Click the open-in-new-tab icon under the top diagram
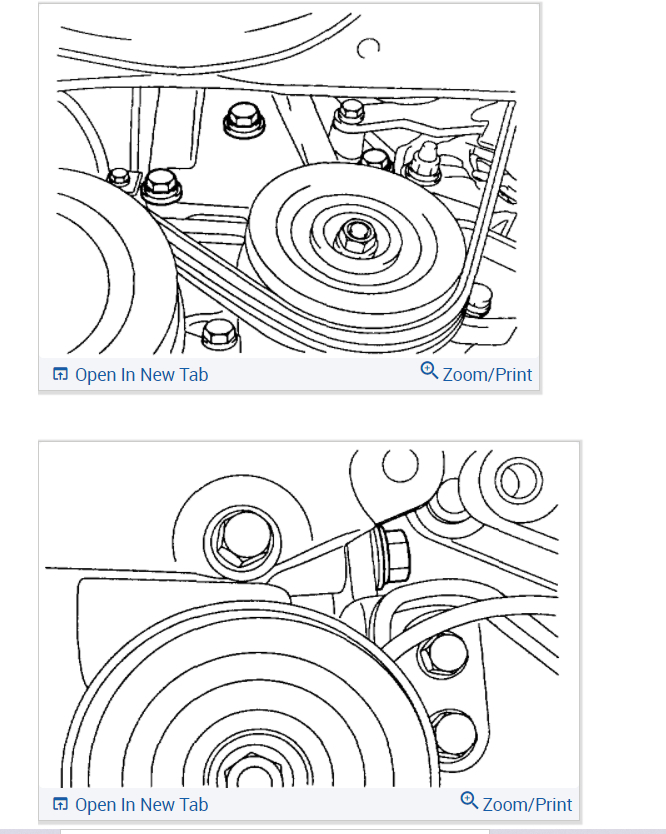666x834 pixels. pyautogui.click(x=60, y=374)
